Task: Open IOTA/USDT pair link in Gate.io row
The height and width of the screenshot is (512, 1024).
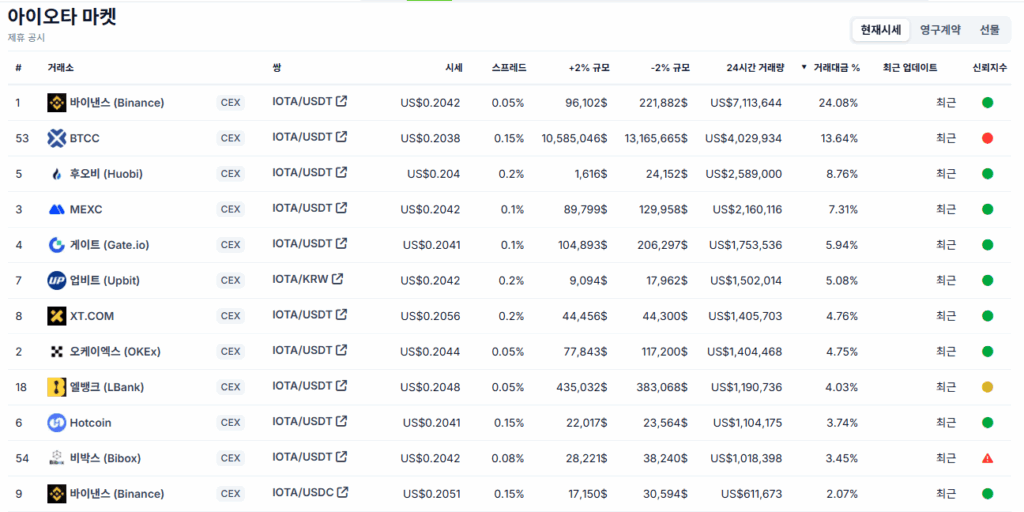Action: pos(302,244)
